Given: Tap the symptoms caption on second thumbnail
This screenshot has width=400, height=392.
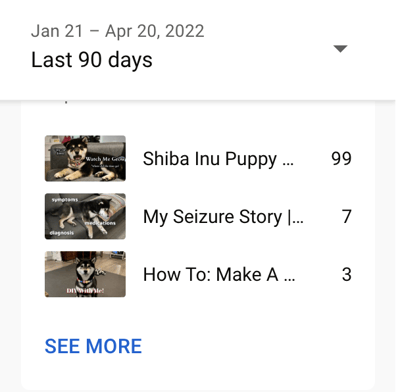Looking at the screenshot, I should [x=65, y=200].
